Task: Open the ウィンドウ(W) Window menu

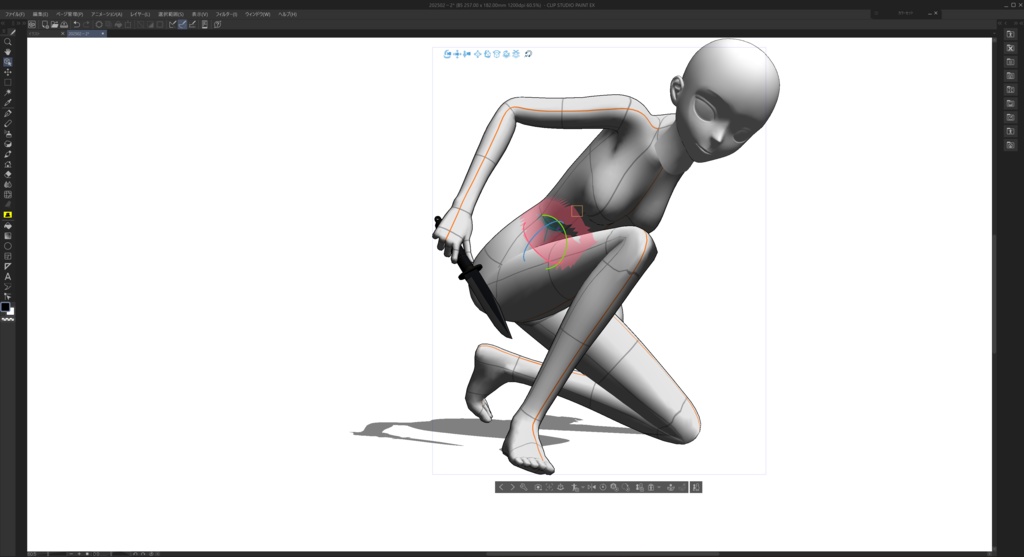Action: (x=257, y=14)
